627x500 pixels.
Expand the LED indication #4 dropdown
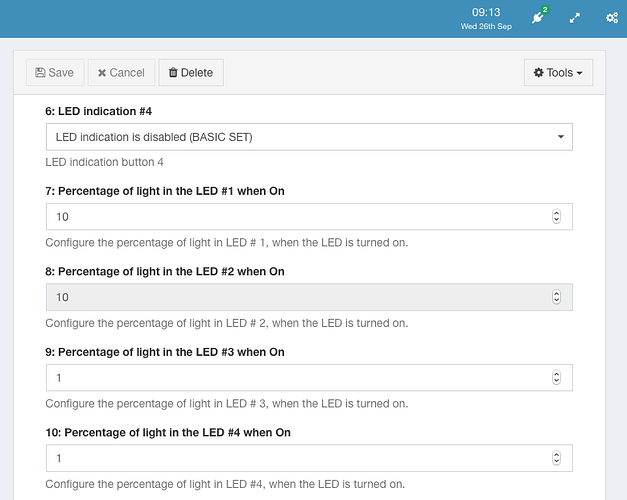[x=309, y=137]
